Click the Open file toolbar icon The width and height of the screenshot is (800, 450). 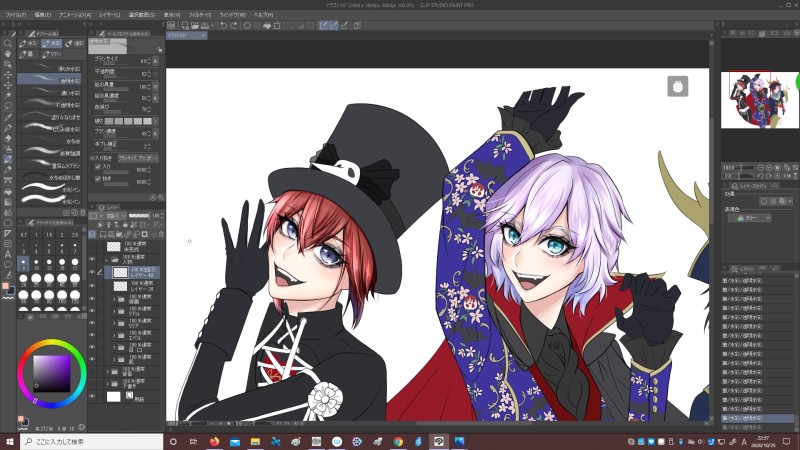click(195, 26)
